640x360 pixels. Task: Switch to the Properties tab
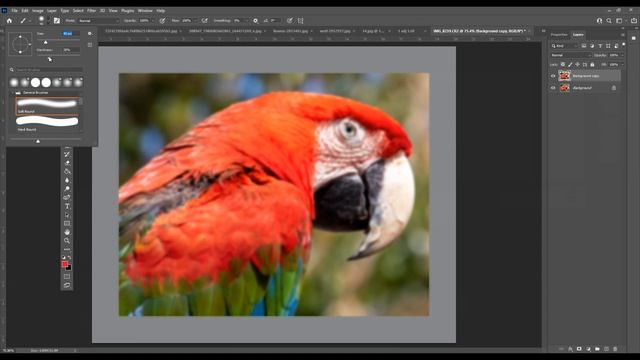[x=559, y=35]
